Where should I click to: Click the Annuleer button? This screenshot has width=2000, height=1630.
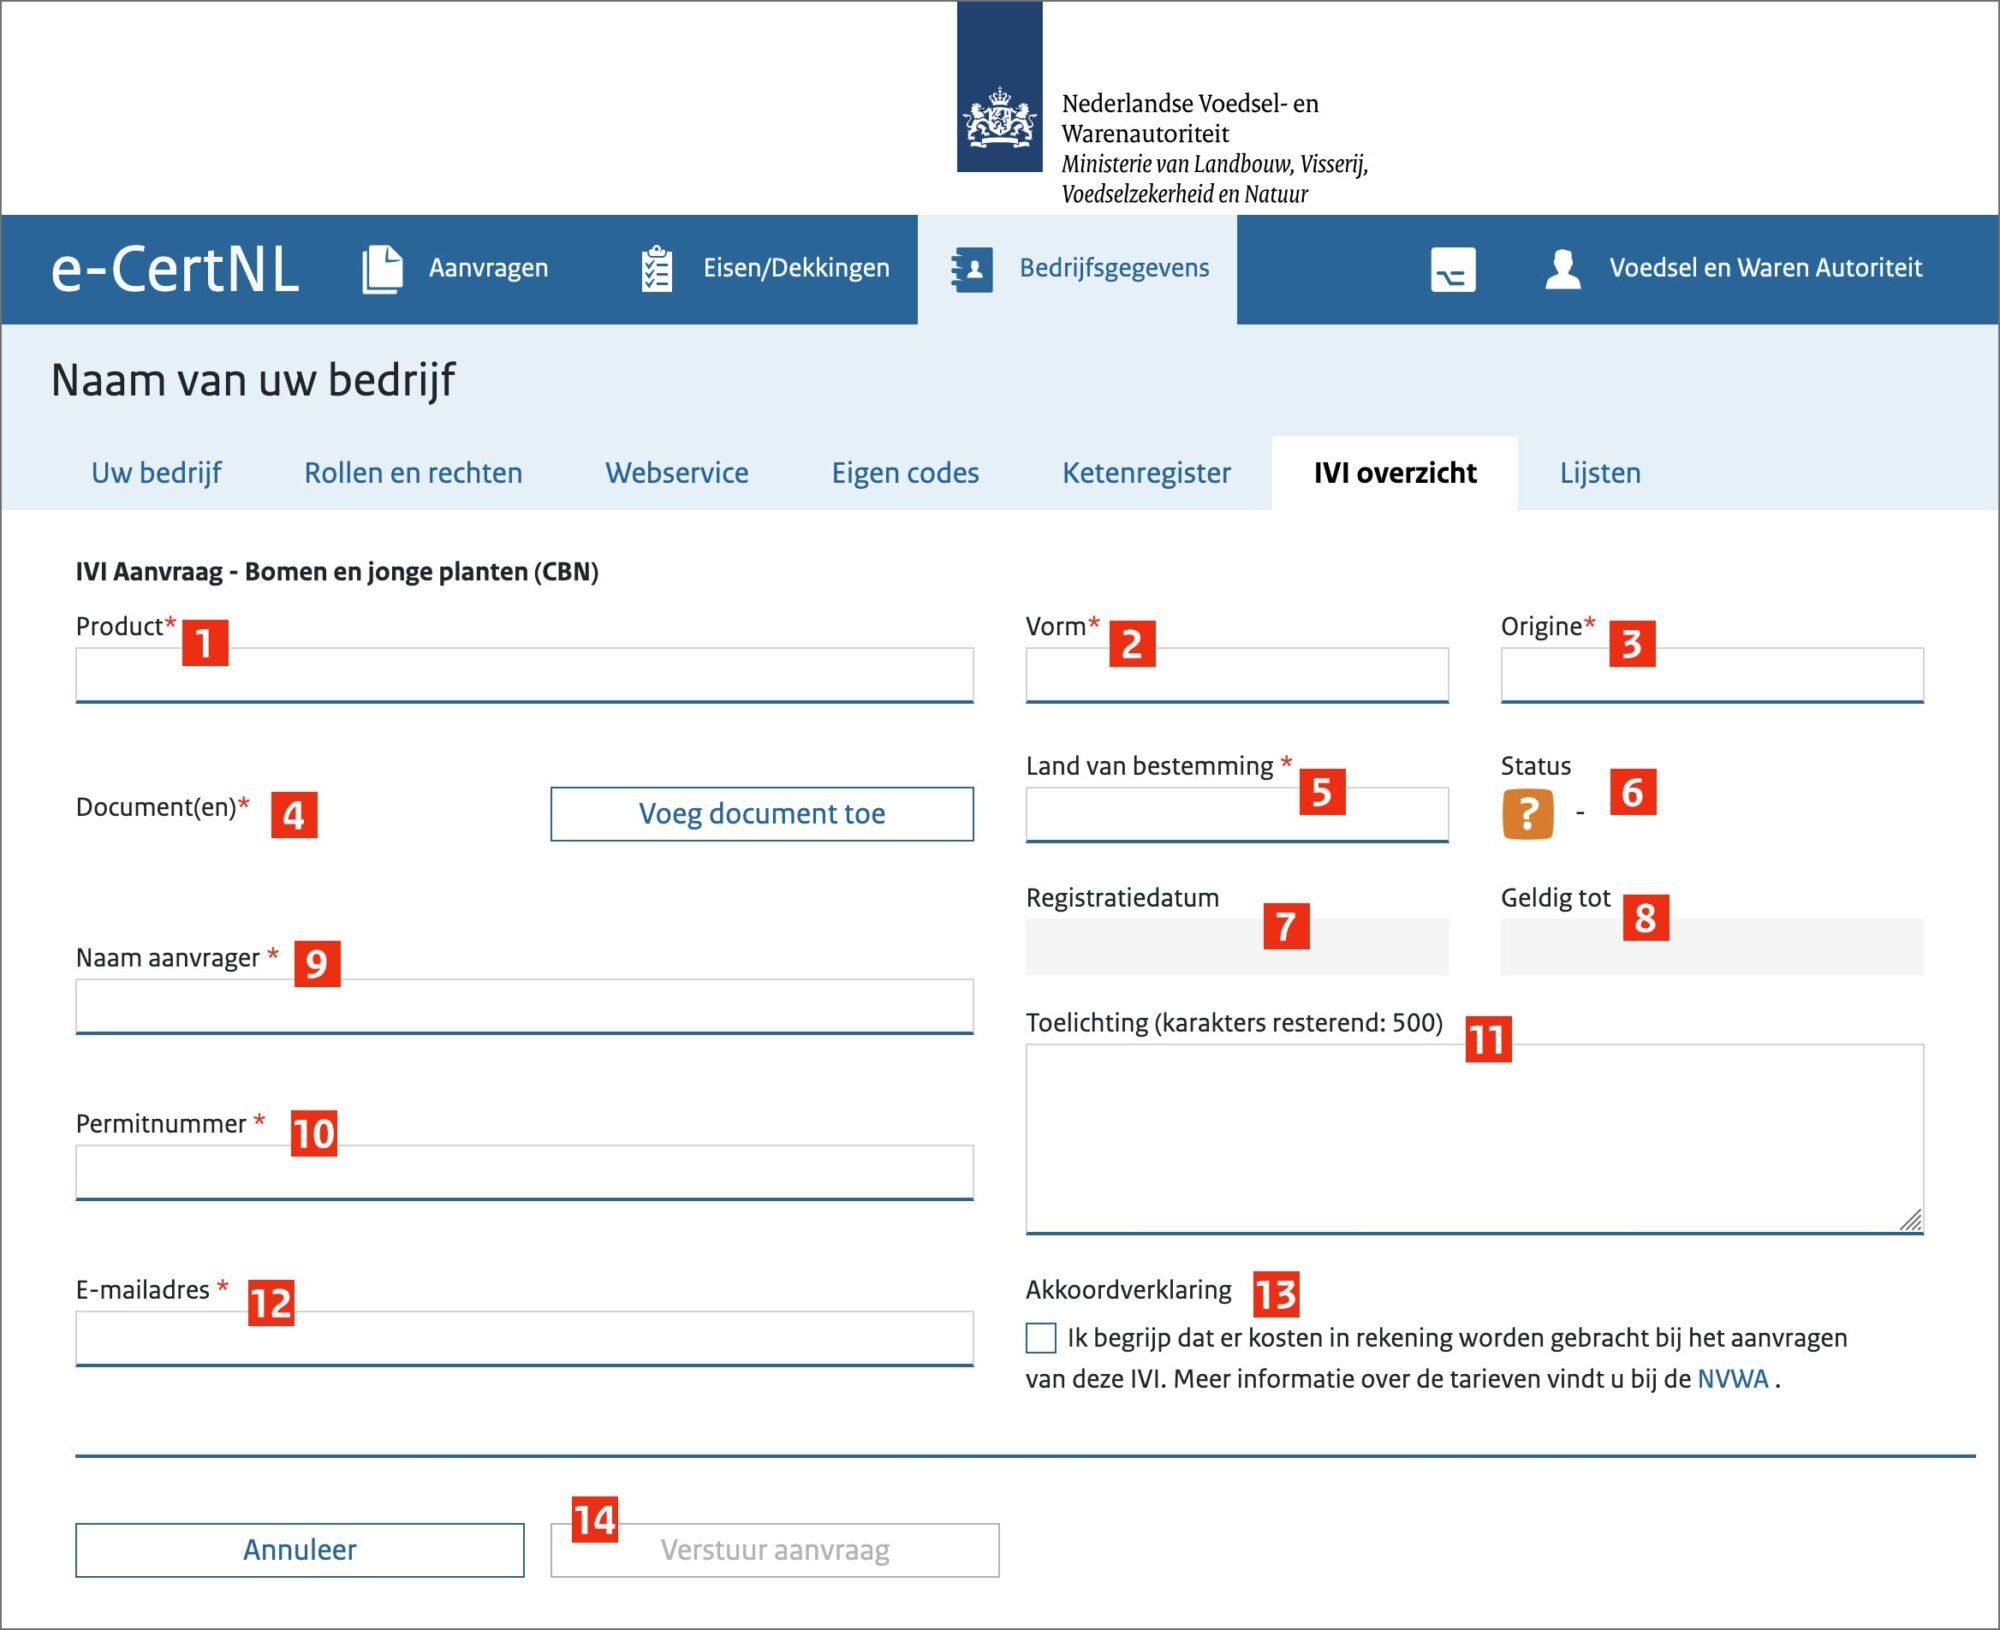tap(299, 1549)
